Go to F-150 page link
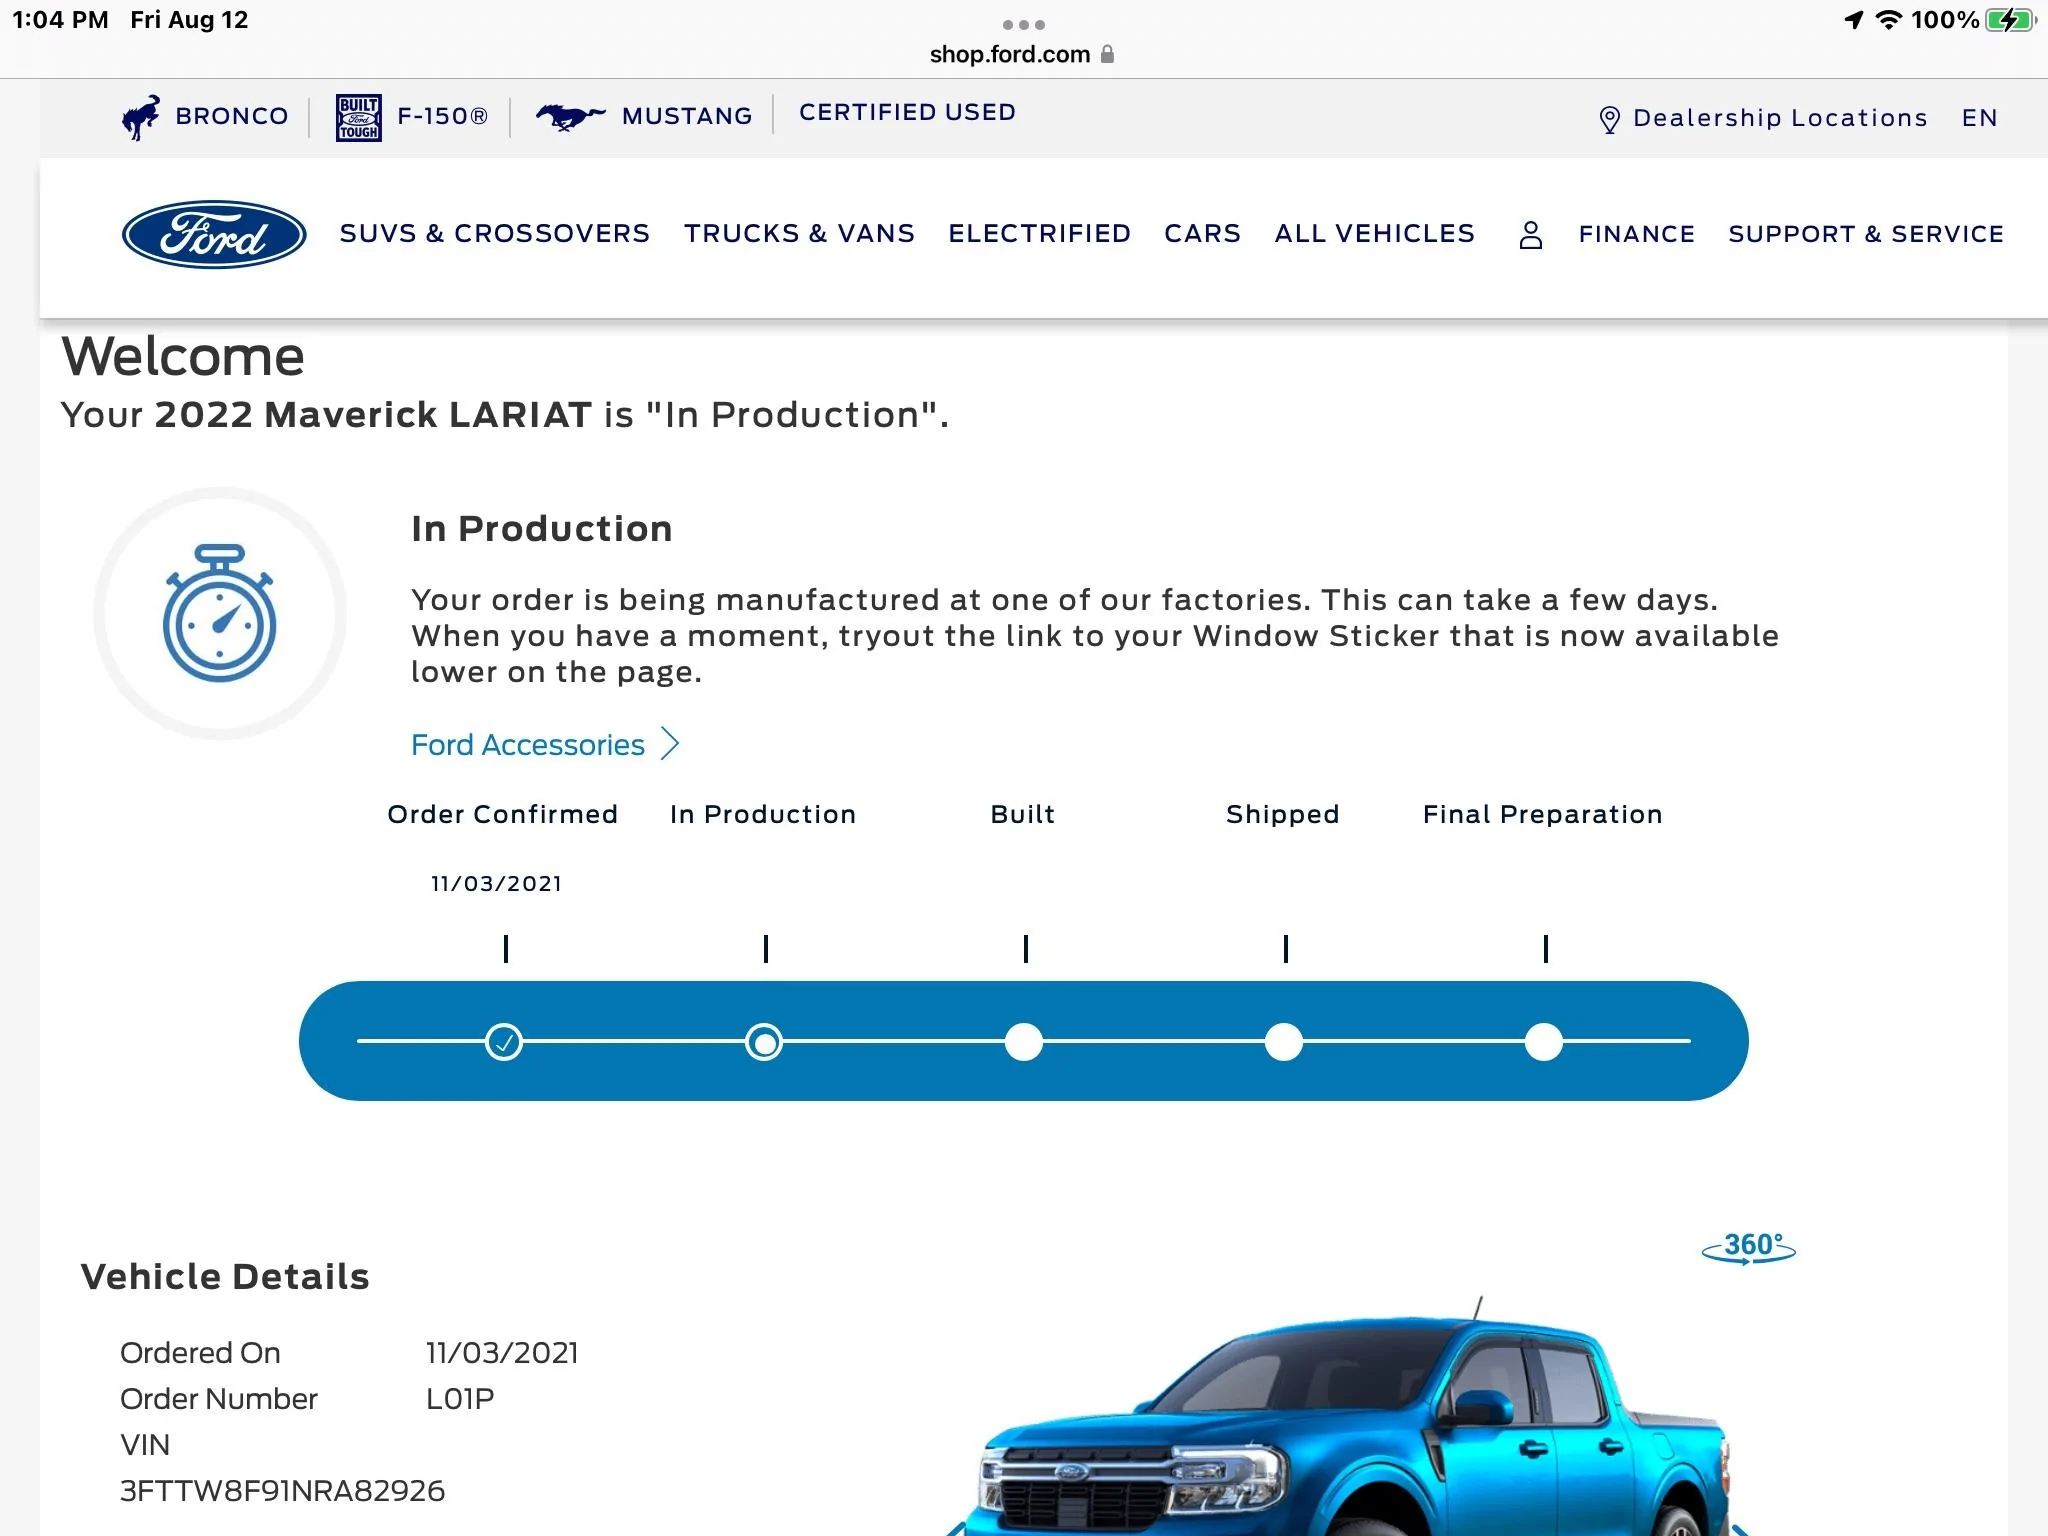Viewport: 2048px width, 1536px height. tap(442, 117)
